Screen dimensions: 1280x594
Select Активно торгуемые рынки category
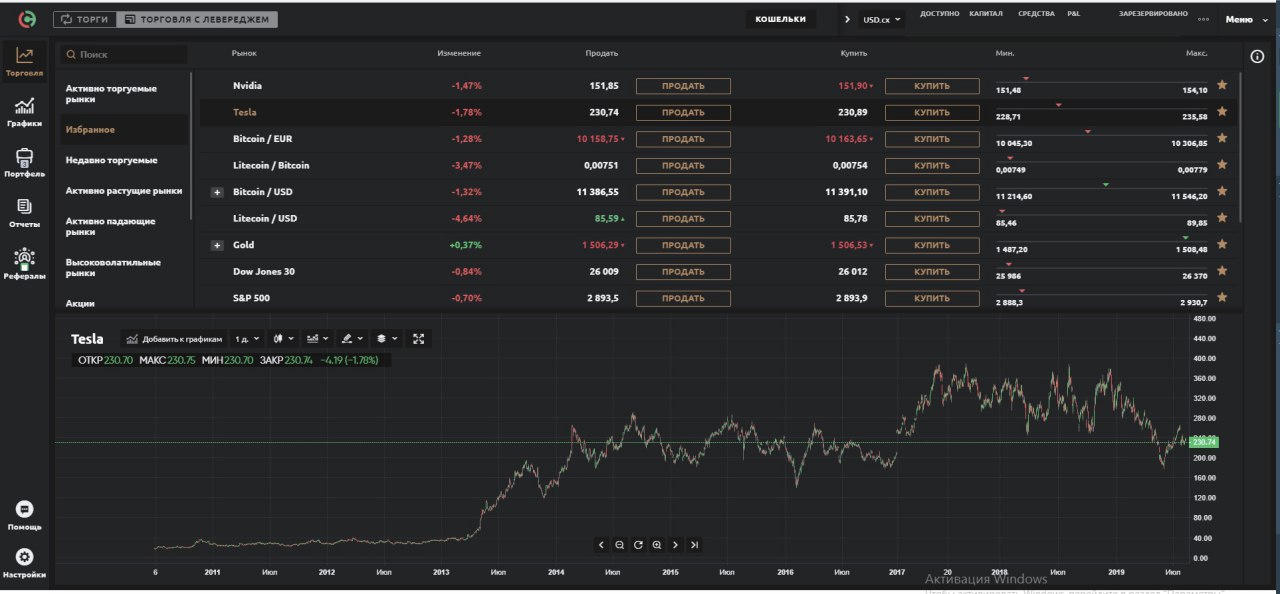tap(123, 94)
